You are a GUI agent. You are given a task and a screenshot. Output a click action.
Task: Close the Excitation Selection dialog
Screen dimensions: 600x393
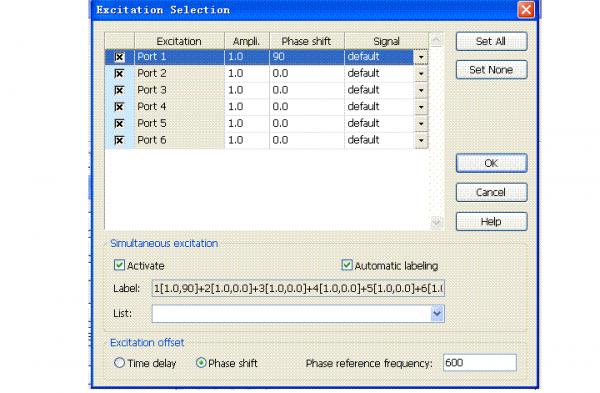click(x=526, y=10)
